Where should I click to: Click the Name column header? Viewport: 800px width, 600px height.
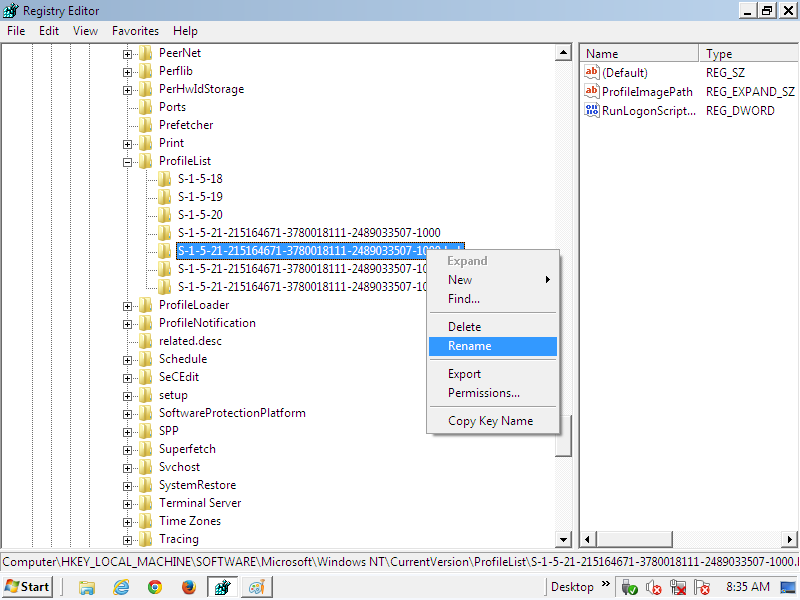(x=602, y=54)
